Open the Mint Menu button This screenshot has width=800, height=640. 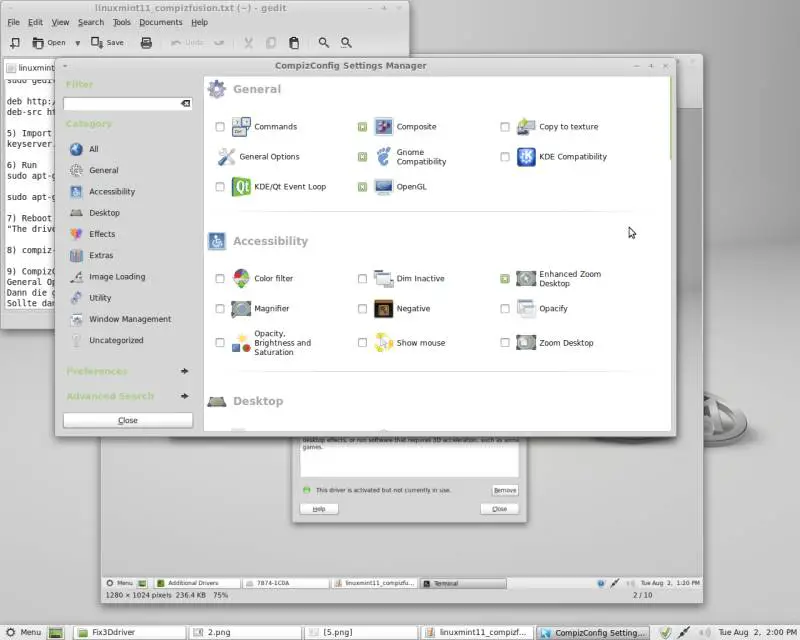coord(23,632)
